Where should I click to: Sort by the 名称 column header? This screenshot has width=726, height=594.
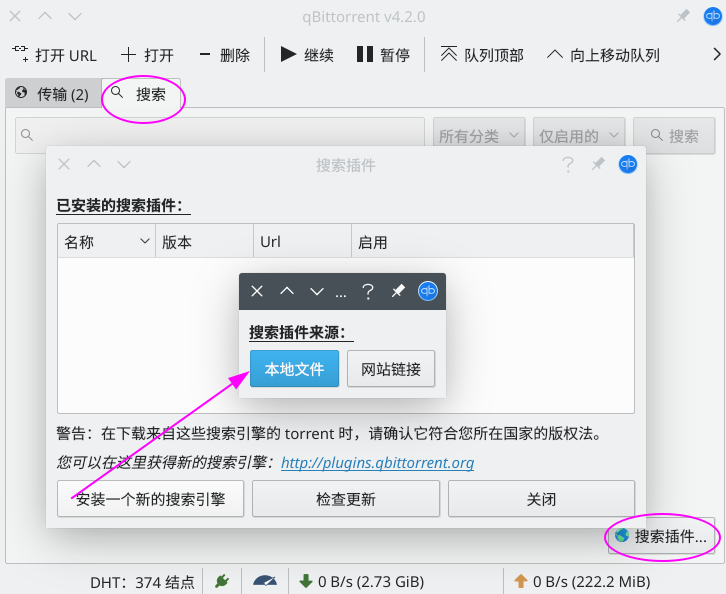pos(106,242)
